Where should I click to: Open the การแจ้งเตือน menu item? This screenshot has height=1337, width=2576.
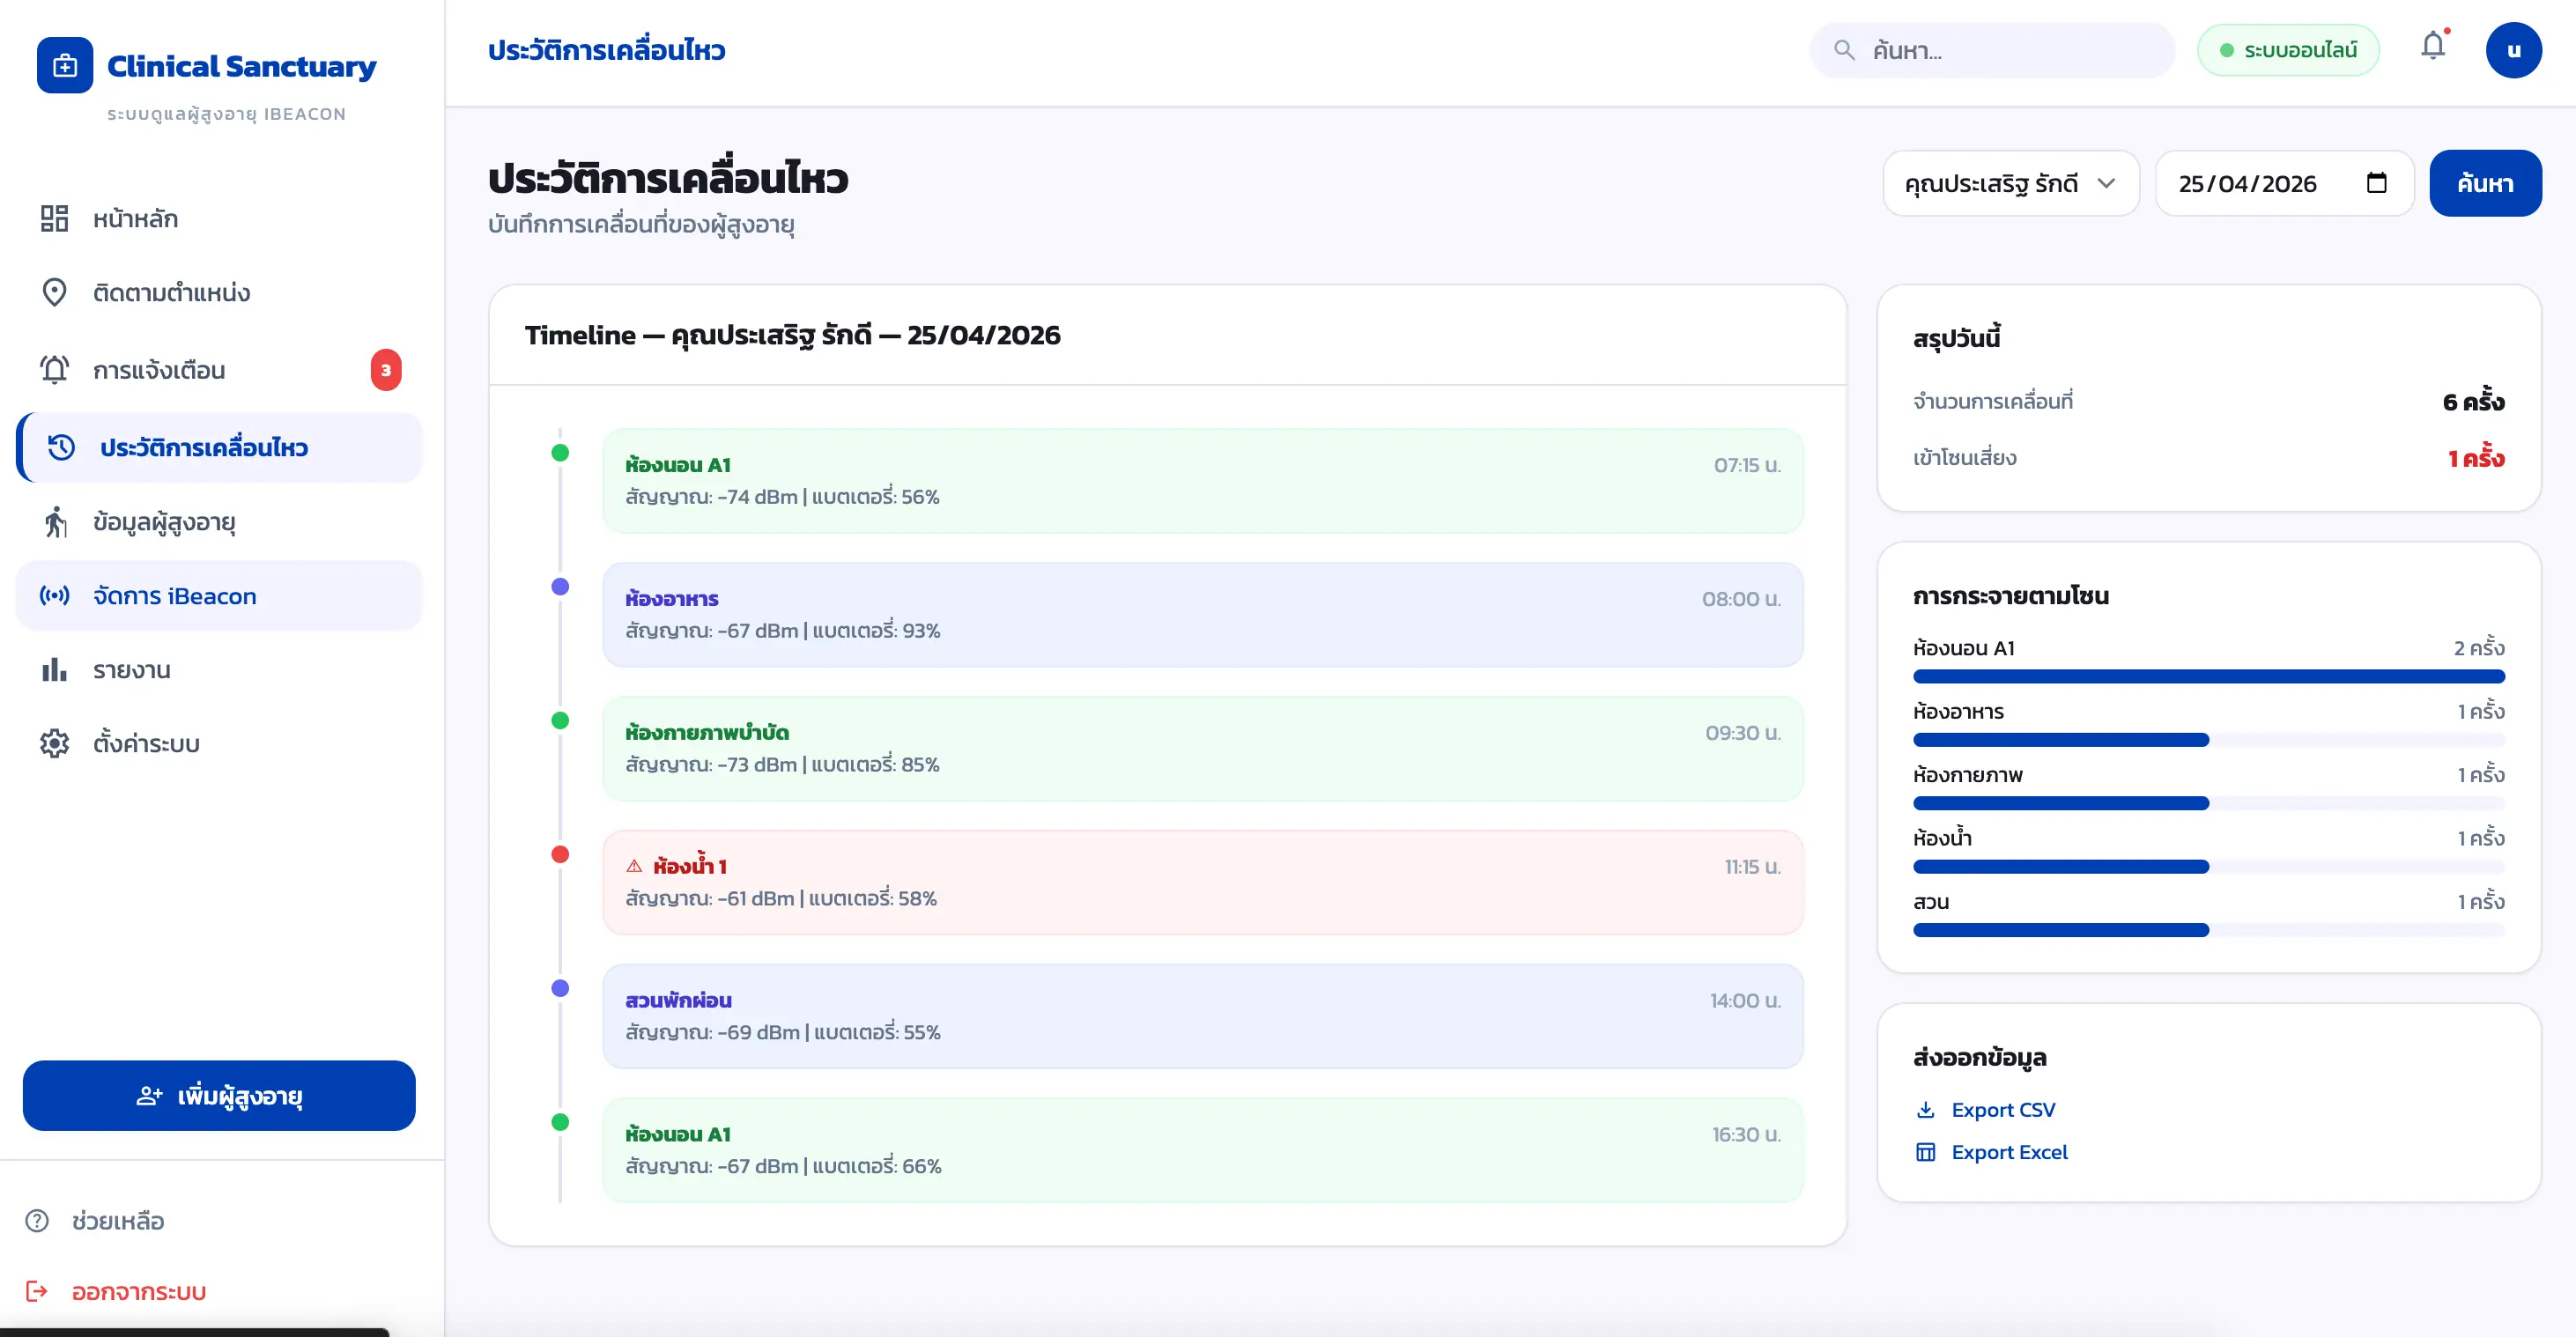click(x=219, y=370)
